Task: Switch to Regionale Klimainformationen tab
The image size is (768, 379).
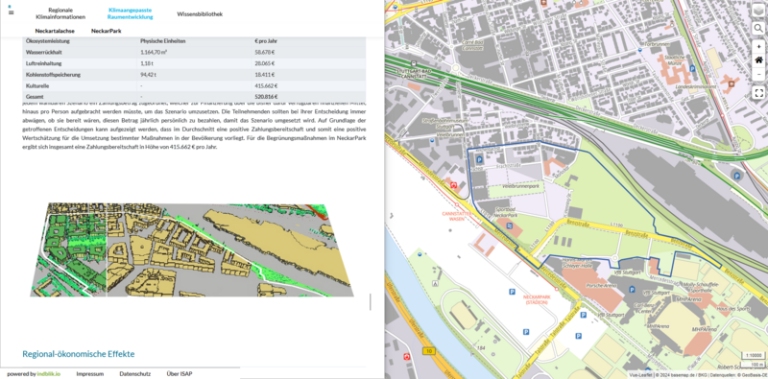Action: (60, 13)
